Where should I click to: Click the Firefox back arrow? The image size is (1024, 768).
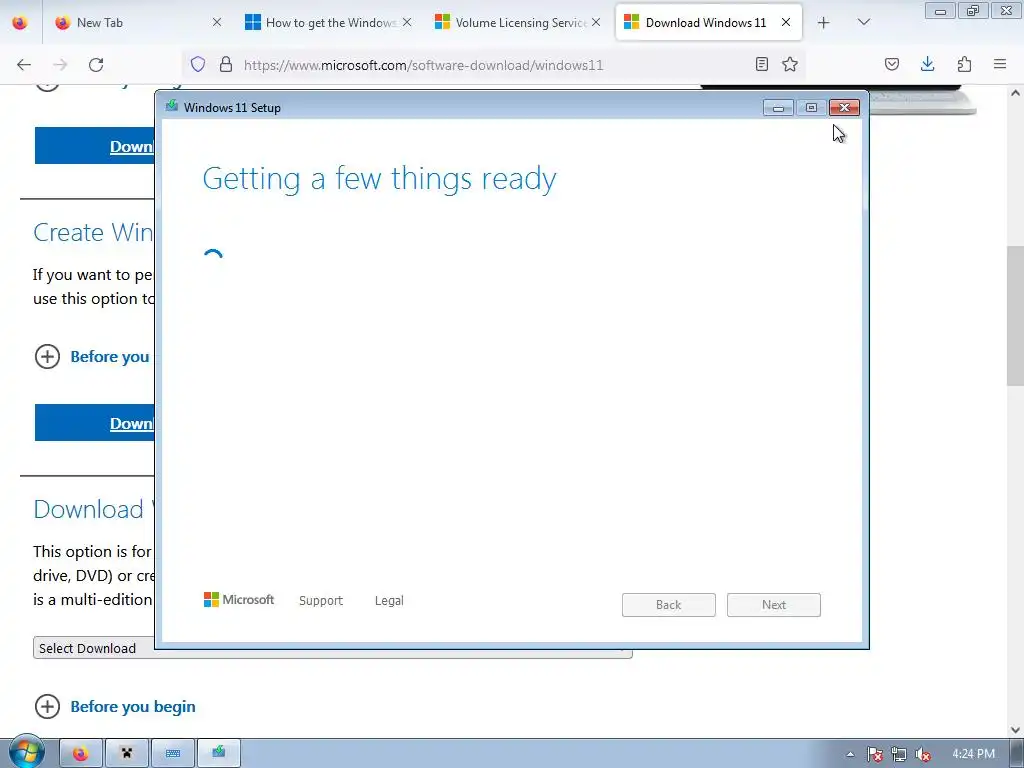tap(24, 65)
